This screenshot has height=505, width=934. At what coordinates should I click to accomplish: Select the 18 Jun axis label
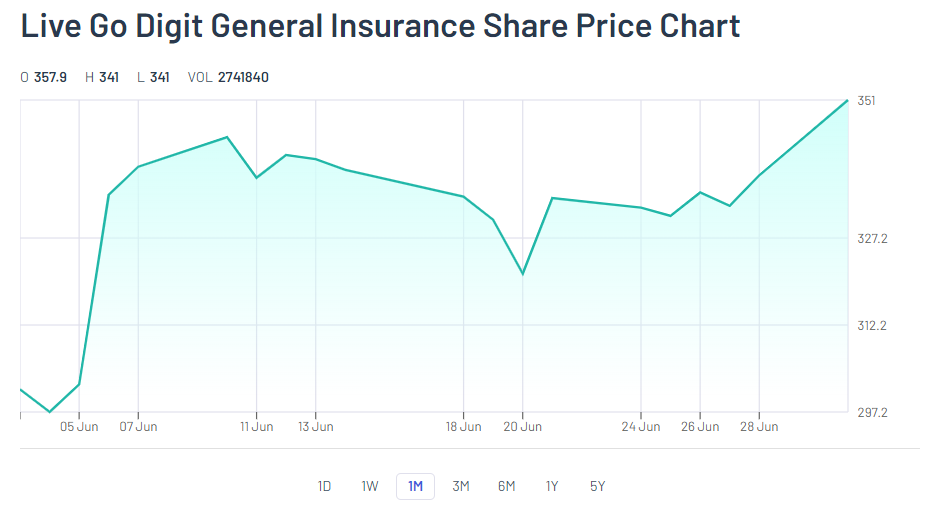click(463, 427)
